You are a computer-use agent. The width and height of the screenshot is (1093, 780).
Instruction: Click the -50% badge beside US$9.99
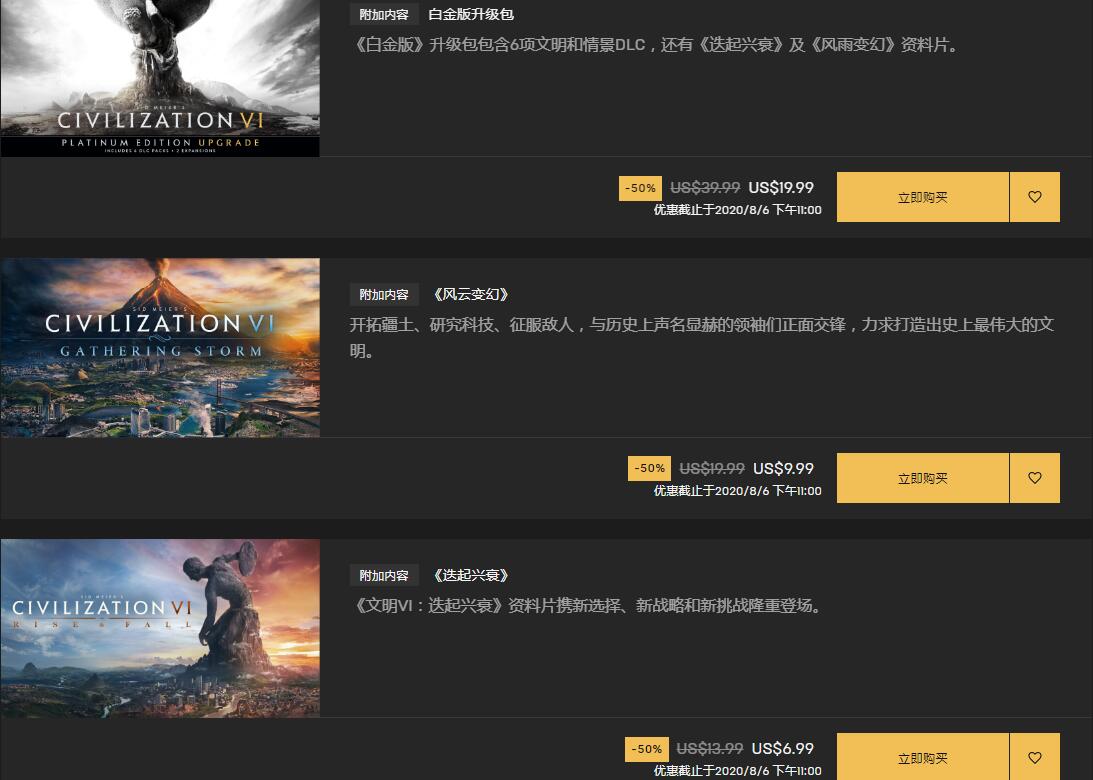(649, 468)
